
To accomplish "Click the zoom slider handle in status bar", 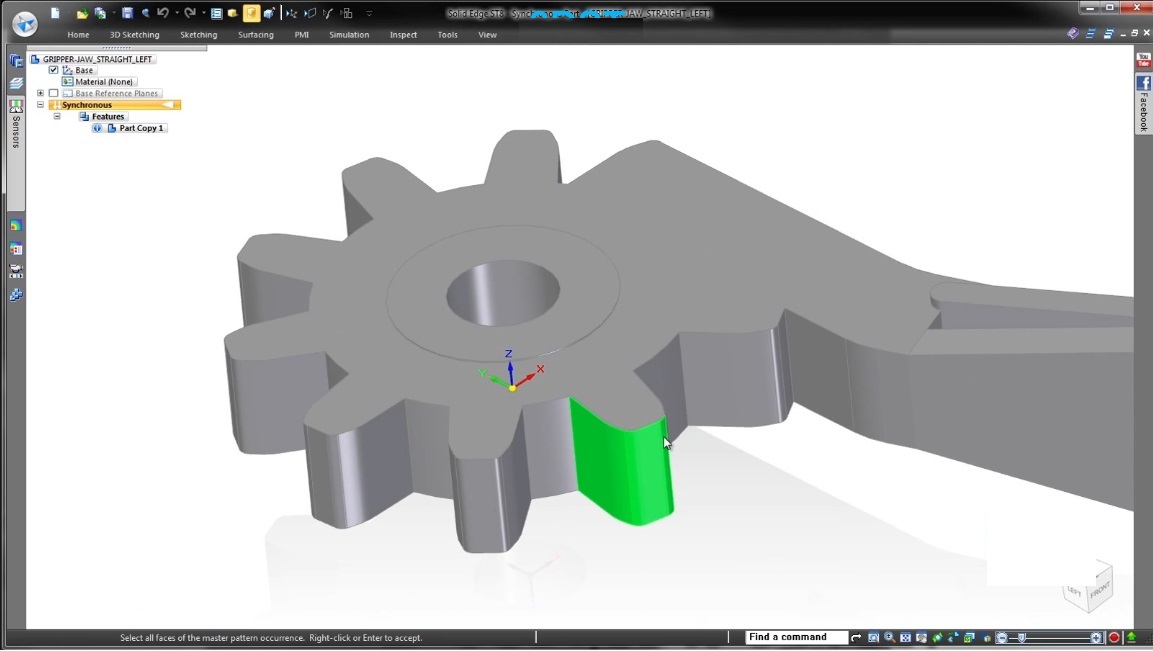I will tap(1021, 638).
